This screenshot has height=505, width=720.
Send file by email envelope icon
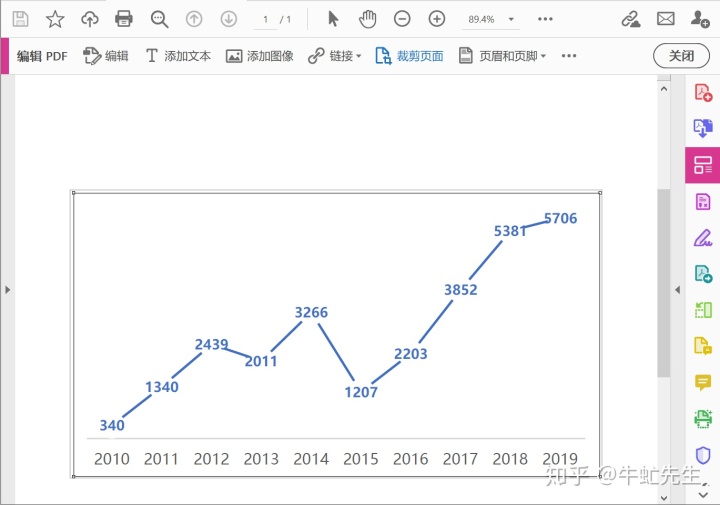click(665, 19)
